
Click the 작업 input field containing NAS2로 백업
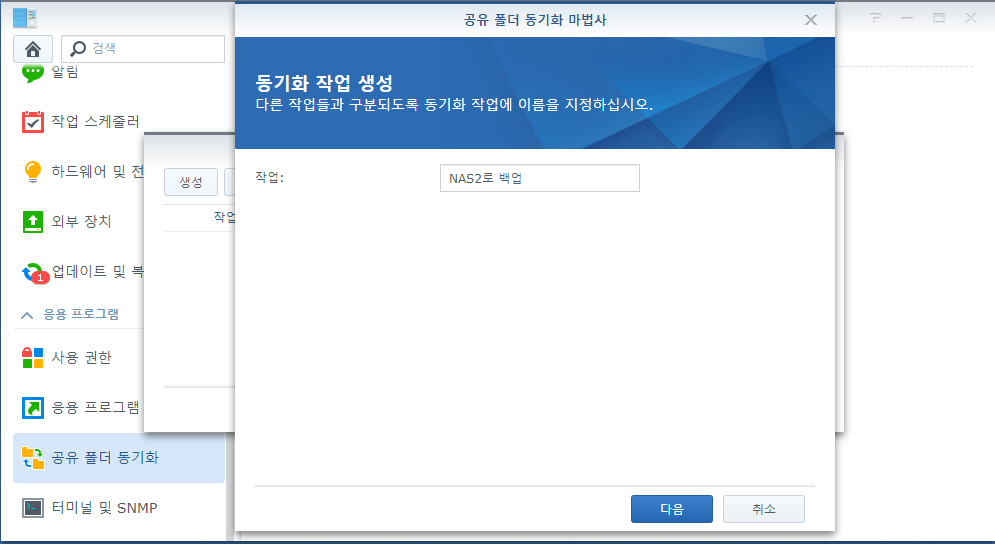(x=539, y=178)
